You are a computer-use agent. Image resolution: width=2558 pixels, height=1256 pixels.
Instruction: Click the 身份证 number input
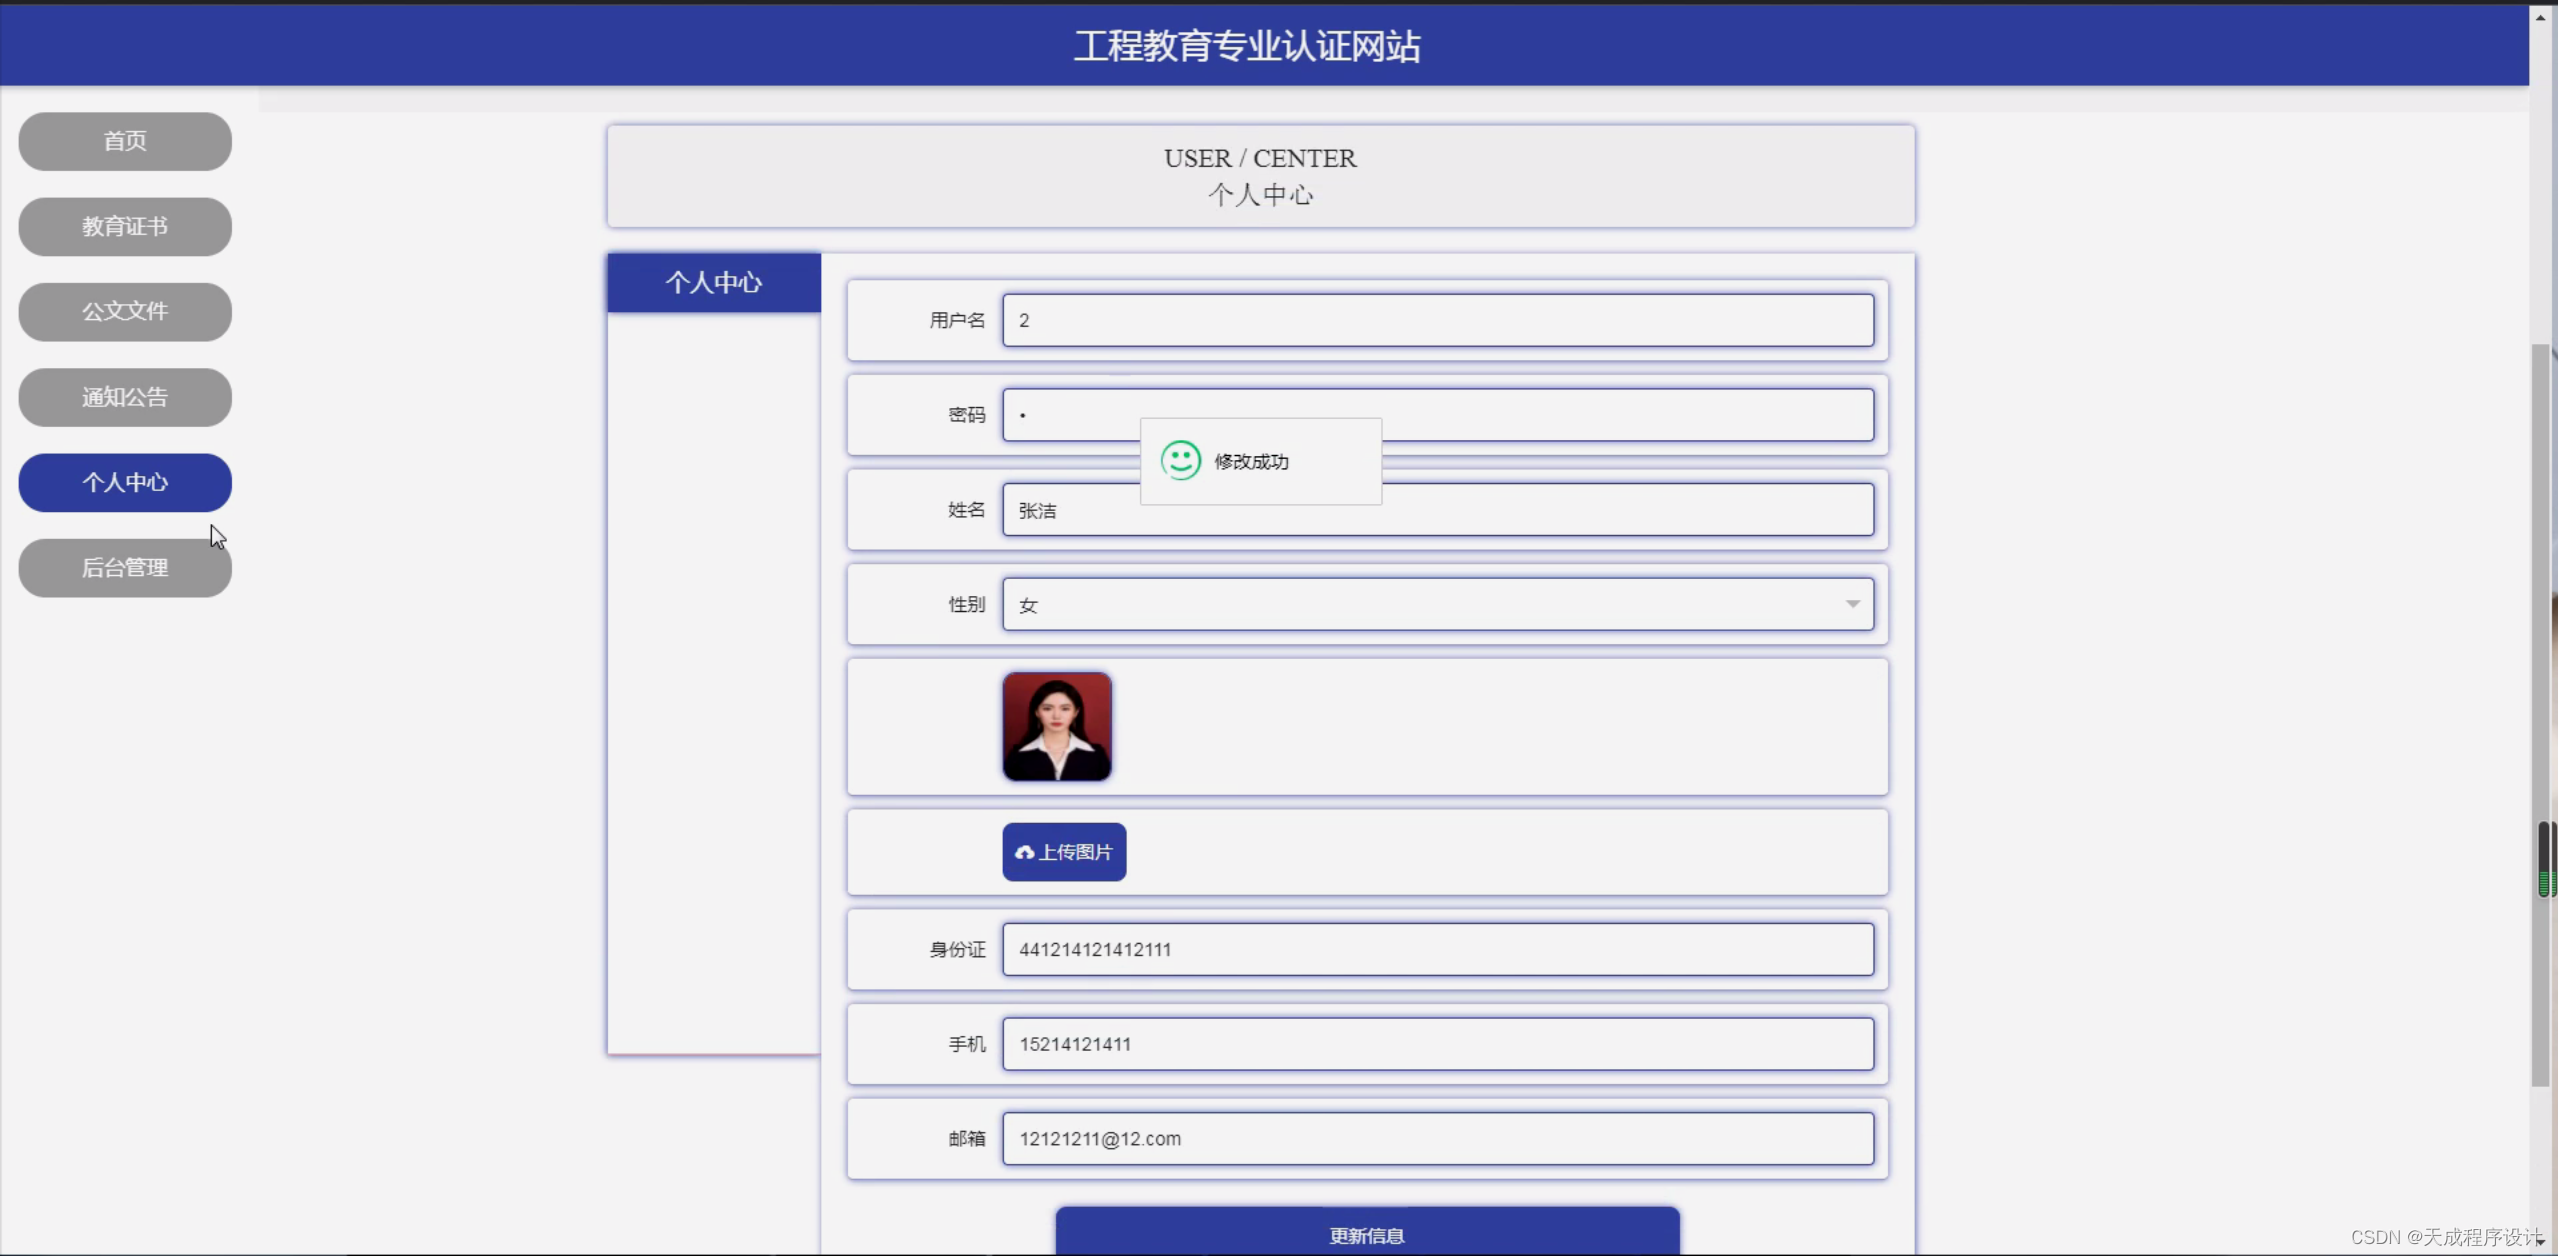[1436, 949]
